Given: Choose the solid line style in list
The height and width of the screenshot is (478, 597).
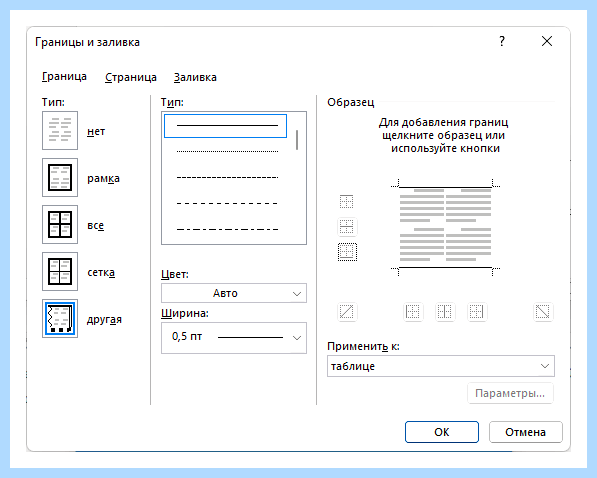Looking at the screenshot, I should [x=225, y=126].
